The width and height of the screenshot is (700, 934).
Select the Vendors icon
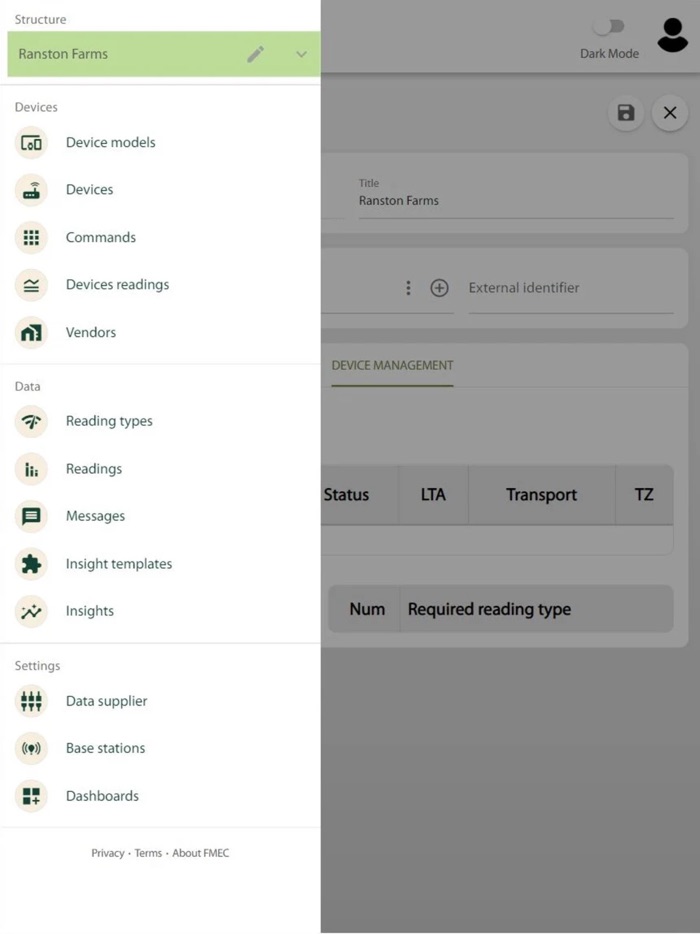tap(31, 332)
